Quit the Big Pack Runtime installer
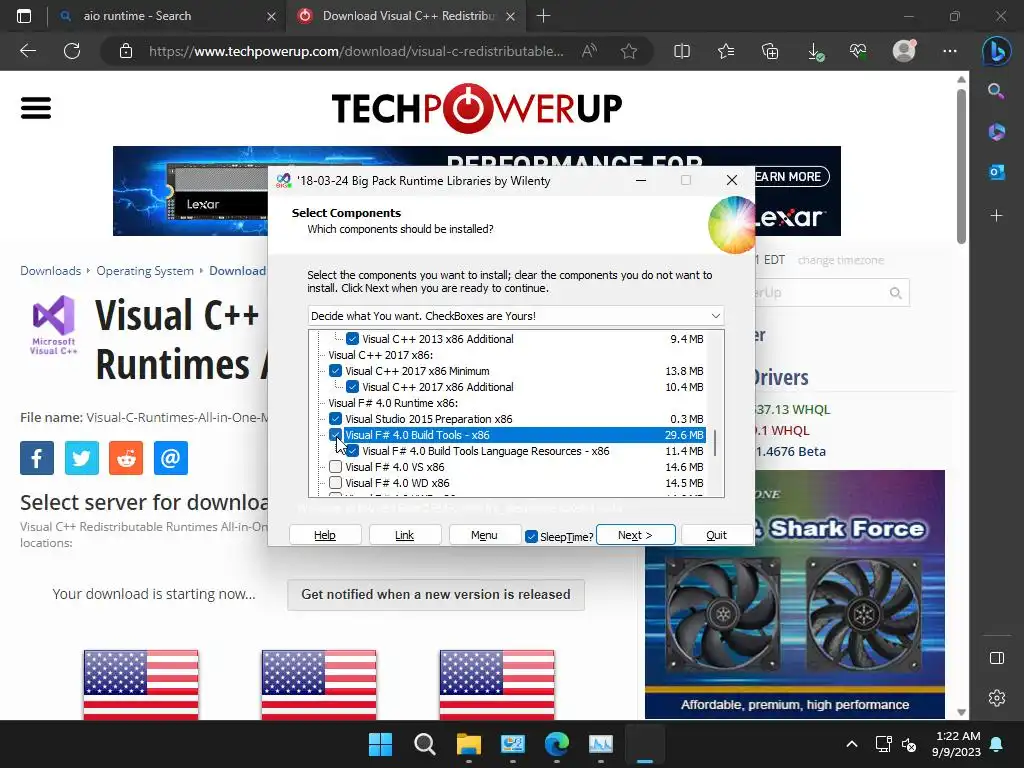Screen dimensions: 1024x768 click(716, 535)
